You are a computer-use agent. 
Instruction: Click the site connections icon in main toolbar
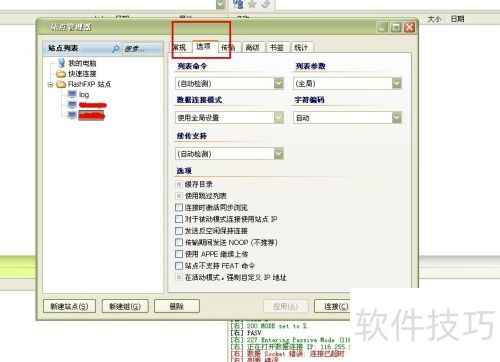(x=238, y=4)
